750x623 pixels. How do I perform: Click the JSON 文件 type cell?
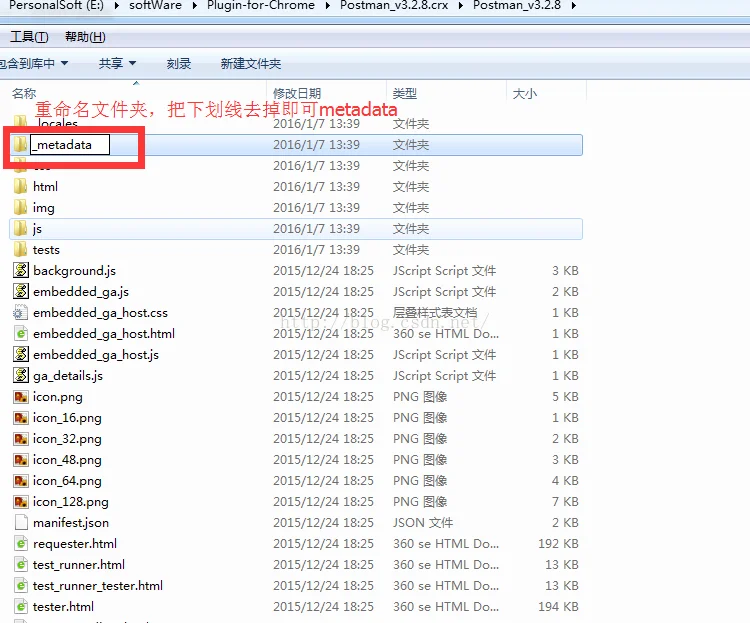coord(423,523)
